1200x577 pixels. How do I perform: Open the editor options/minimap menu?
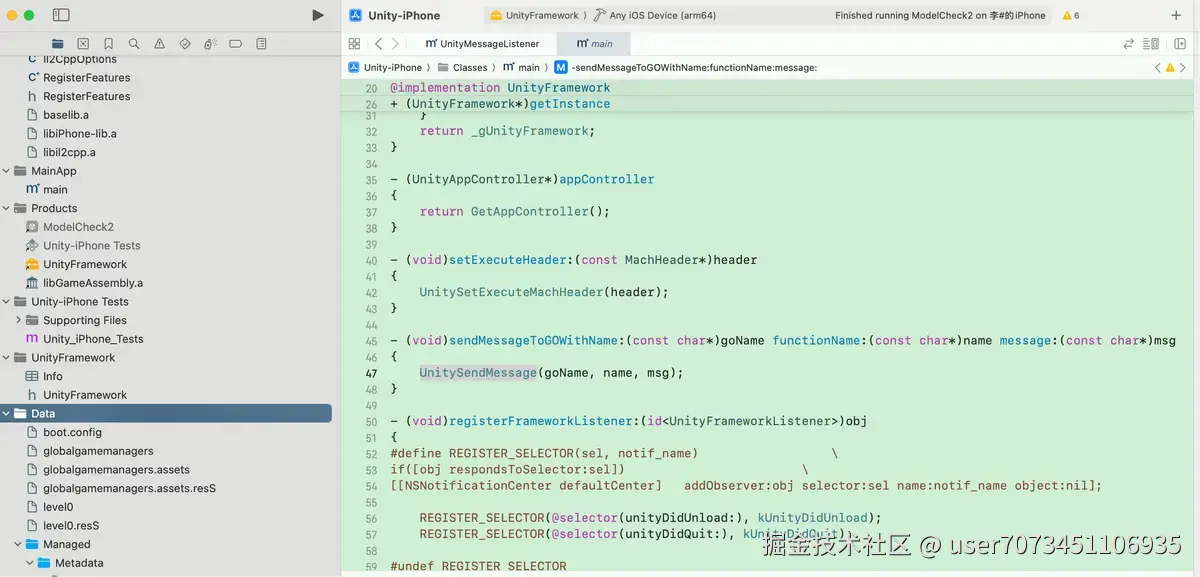pyautogui.click(x=1152, y=44)
